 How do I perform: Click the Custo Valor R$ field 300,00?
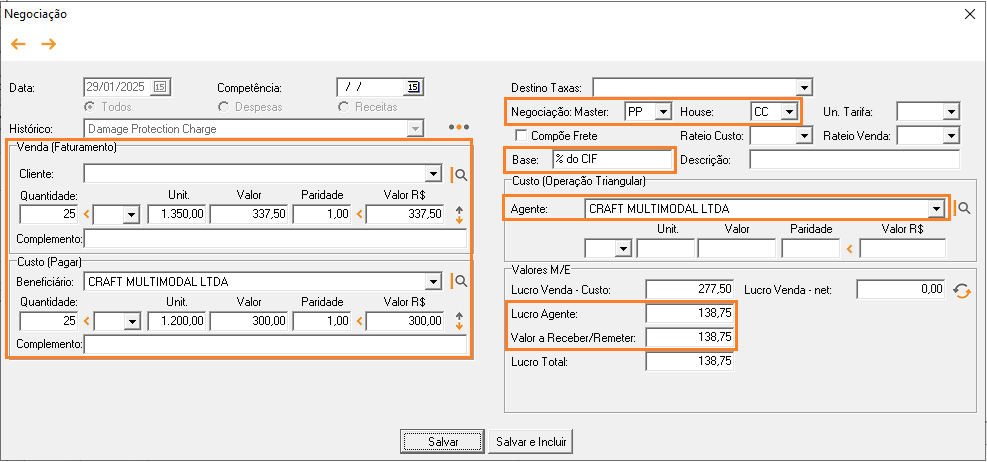[405, 322]
